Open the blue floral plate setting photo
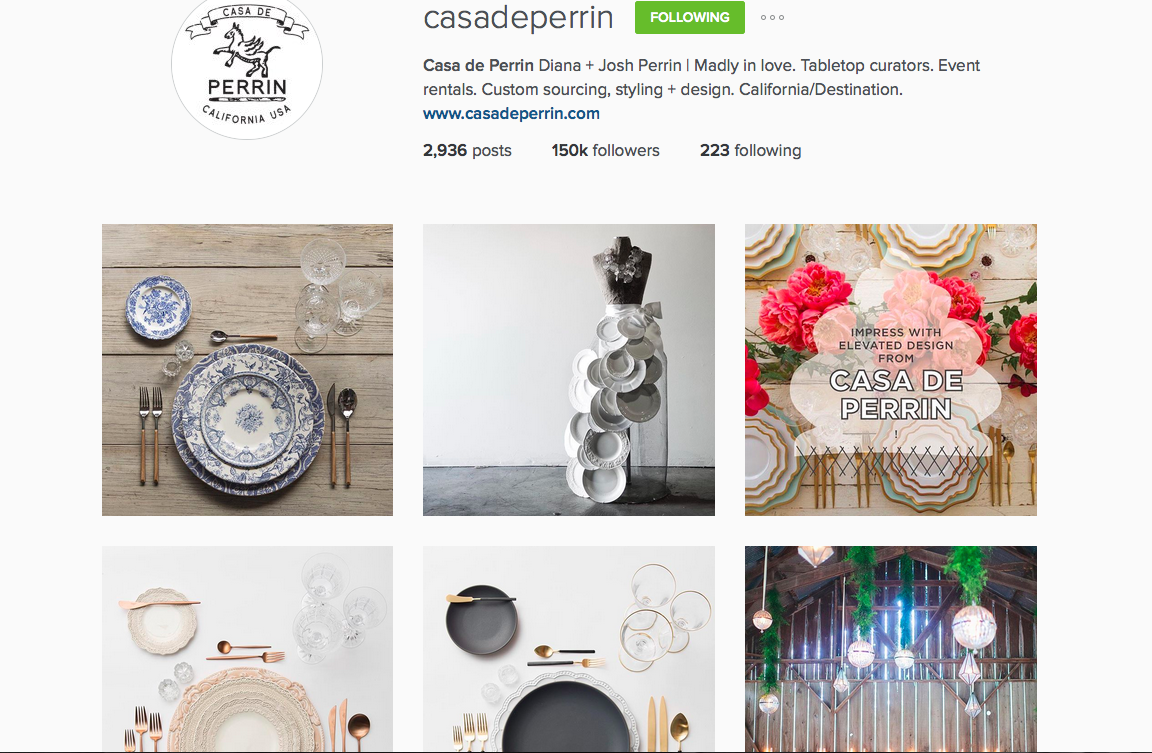 coord(248,370)
